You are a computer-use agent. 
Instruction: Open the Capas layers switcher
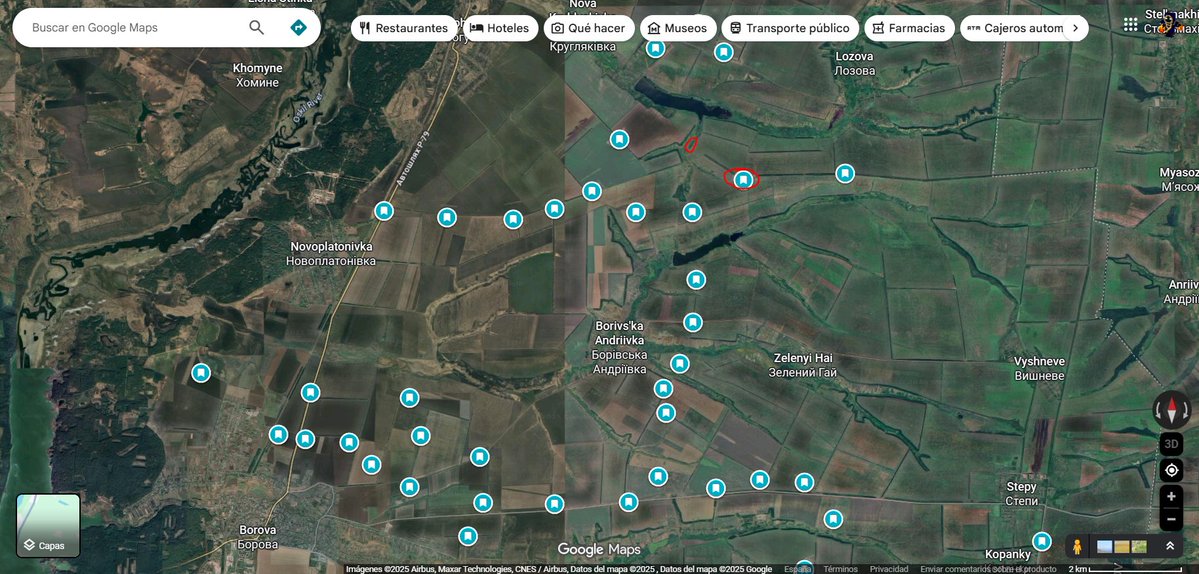pos(48,526)
